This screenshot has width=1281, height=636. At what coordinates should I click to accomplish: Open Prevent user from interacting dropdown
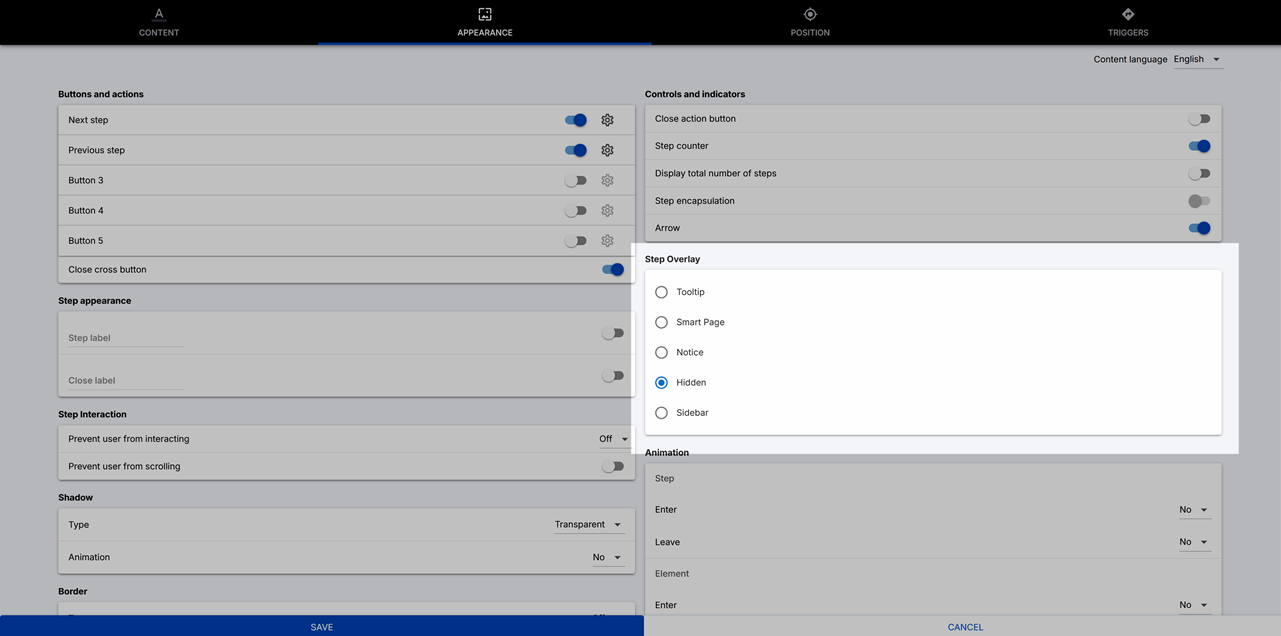click(x=613, y=439)
